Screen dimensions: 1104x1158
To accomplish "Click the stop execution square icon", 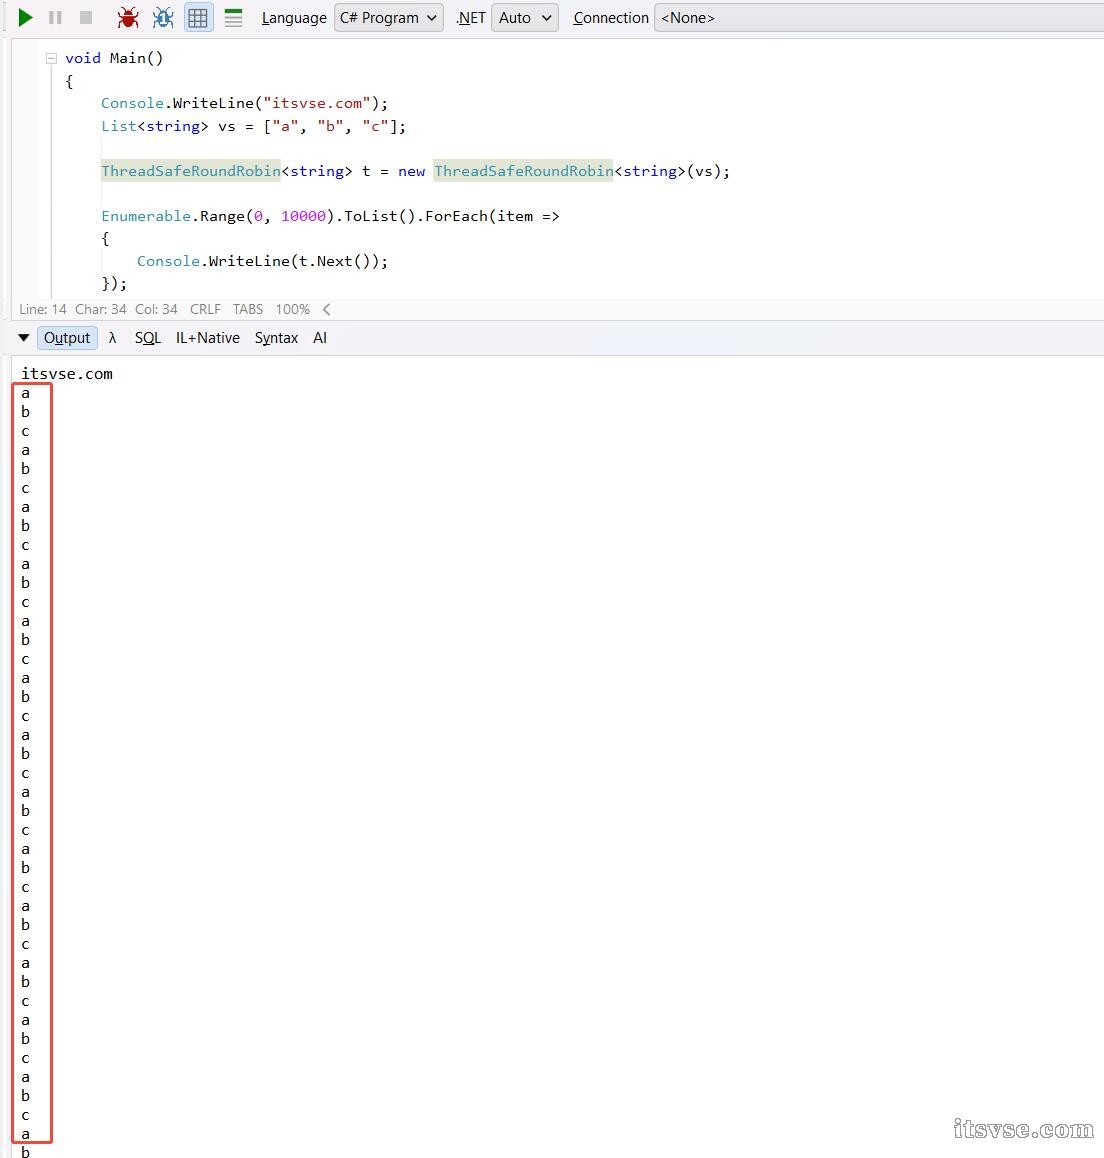I will click(x=86, y=17).
